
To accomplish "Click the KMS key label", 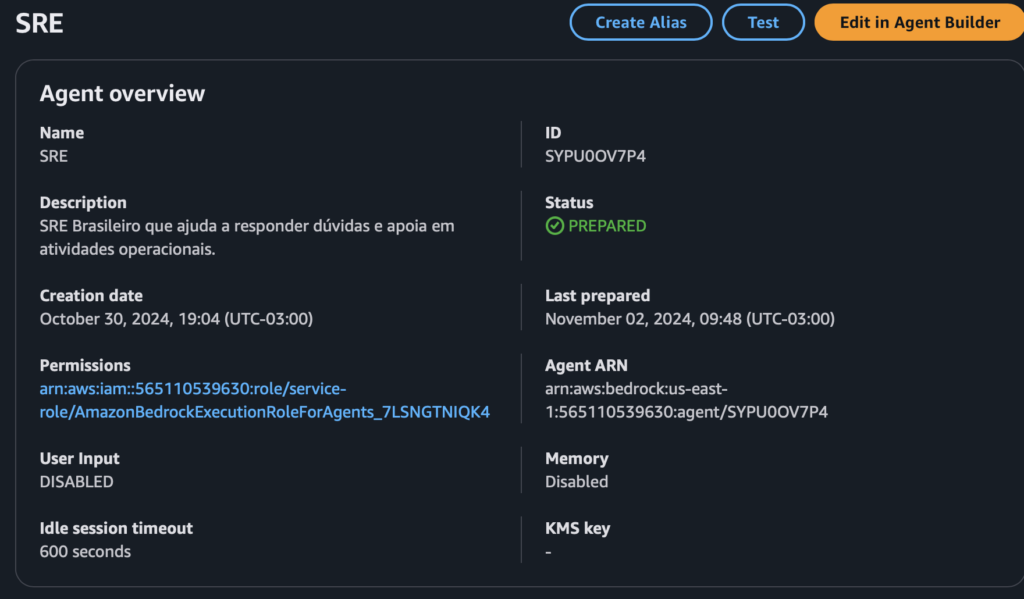I will (577, 528).
